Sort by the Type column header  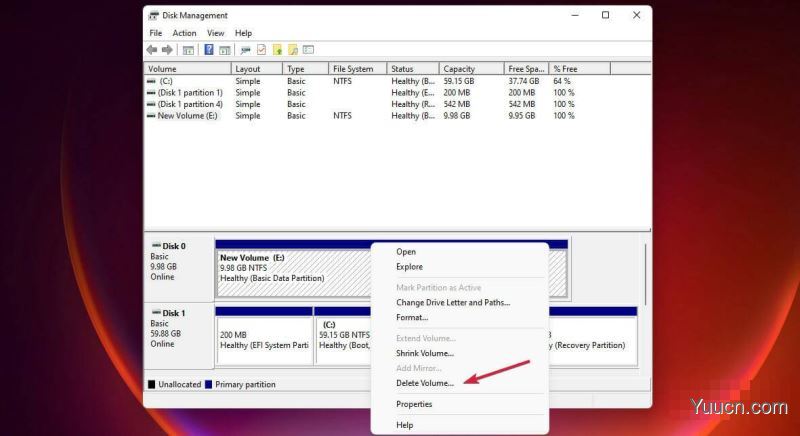305,69
